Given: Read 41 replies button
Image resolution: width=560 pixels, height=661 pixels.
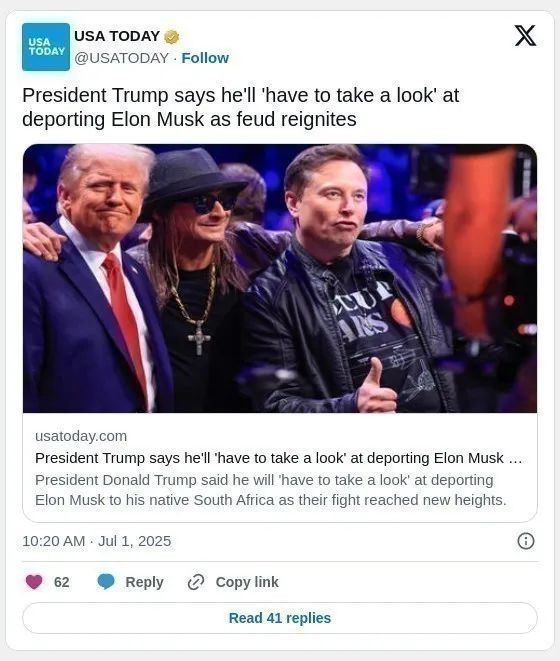Looking at the screenshot, I should [x=280, y=618].
